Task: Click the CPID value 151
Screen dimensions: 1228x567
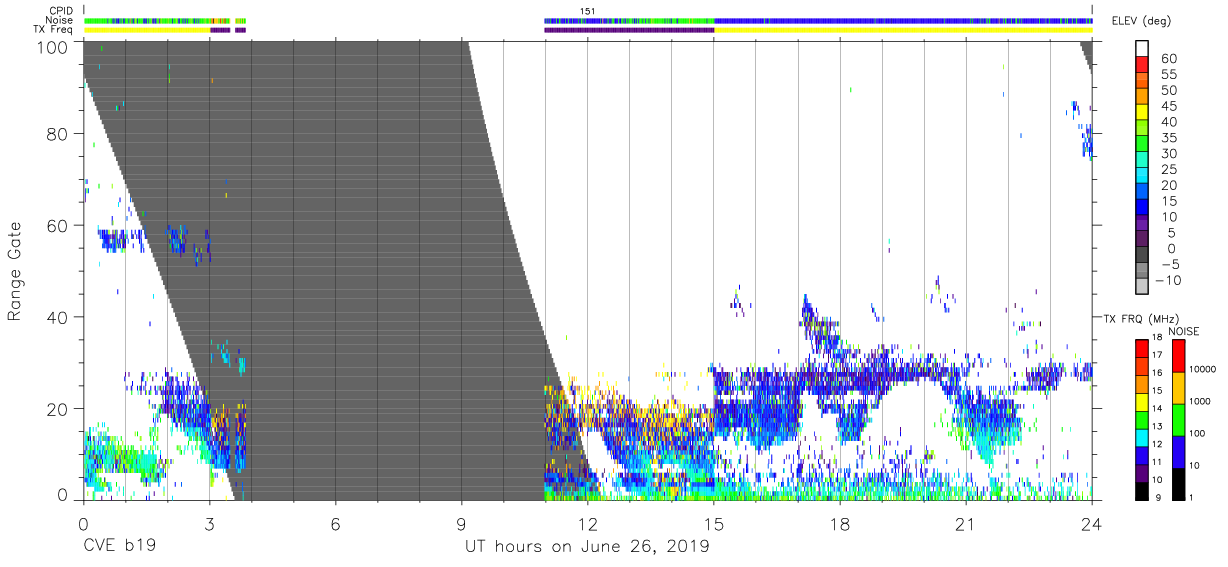Action: click(x=587, y=11)
